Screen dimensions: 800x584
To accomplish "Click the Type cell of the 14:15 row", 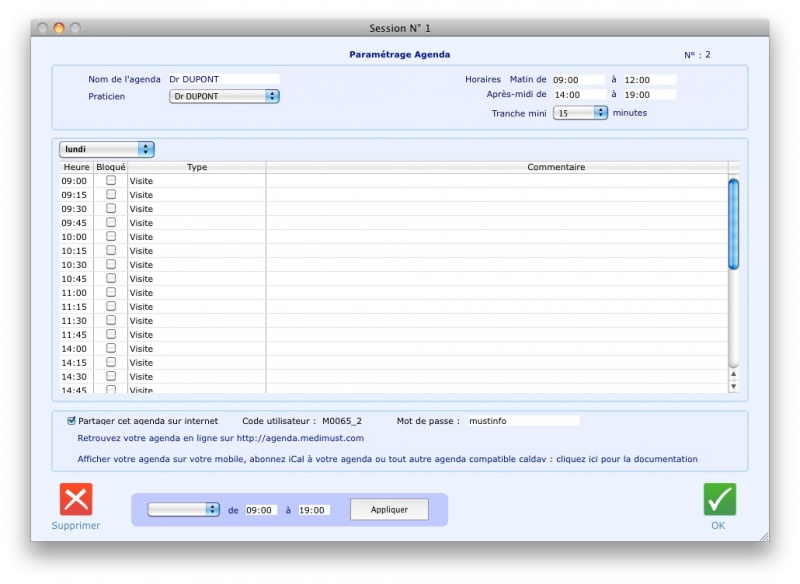I will [197, 362].
